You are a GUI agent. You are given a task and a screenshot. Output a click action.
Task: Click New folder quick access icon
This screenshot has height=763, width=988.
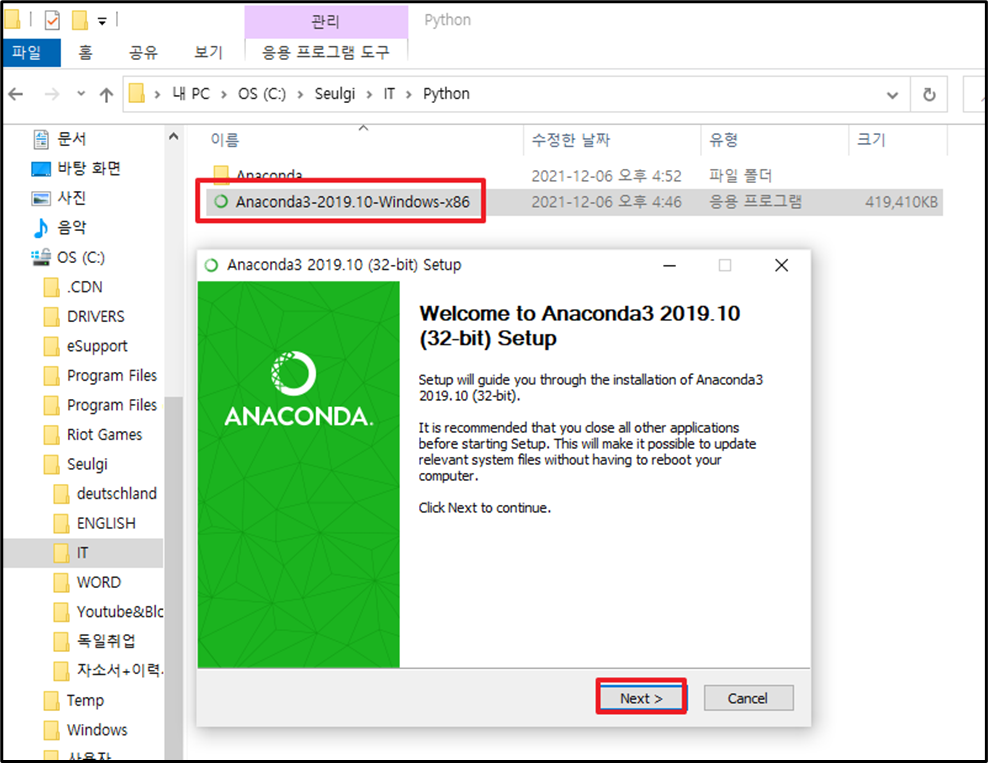[79, 21]
